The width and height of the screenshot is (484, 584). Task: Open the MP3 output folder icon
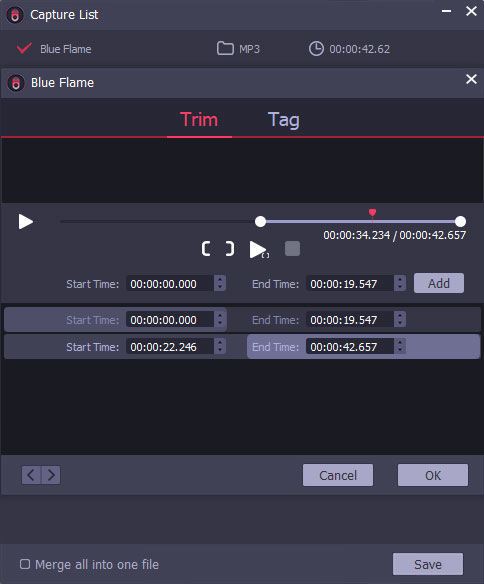(225, 48)
